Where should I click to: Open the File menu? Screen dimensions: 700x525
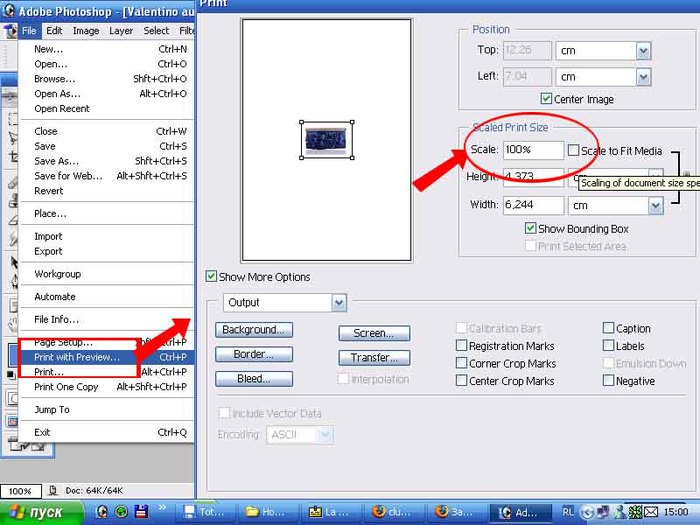tap(29, 31)
